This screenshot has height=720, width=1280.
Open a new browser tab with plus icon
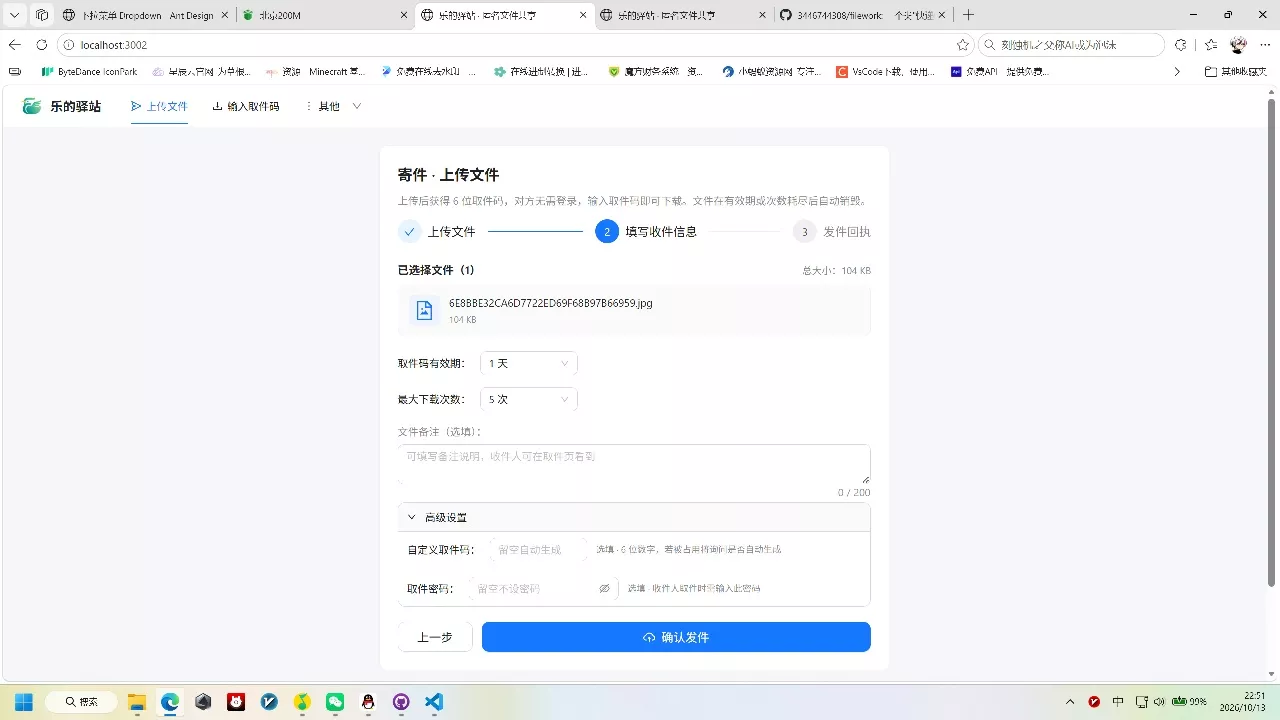click(968, 15)
